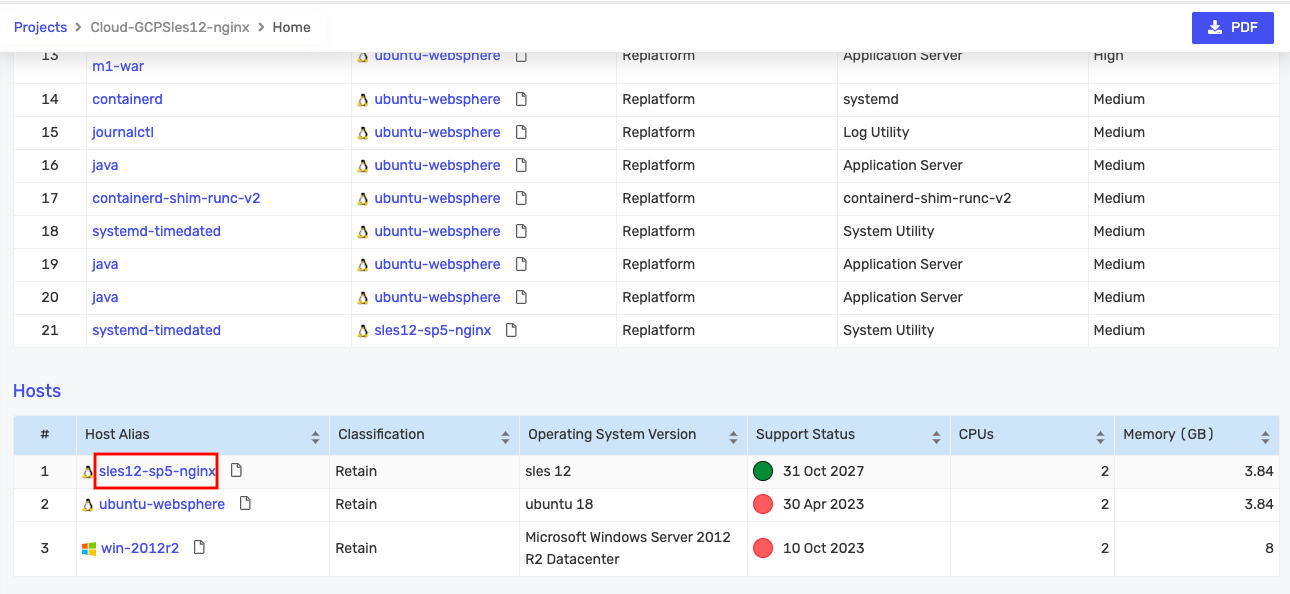Open containerd application in row 14
This screenshot has height=594, width=1290.
point(127,99)
